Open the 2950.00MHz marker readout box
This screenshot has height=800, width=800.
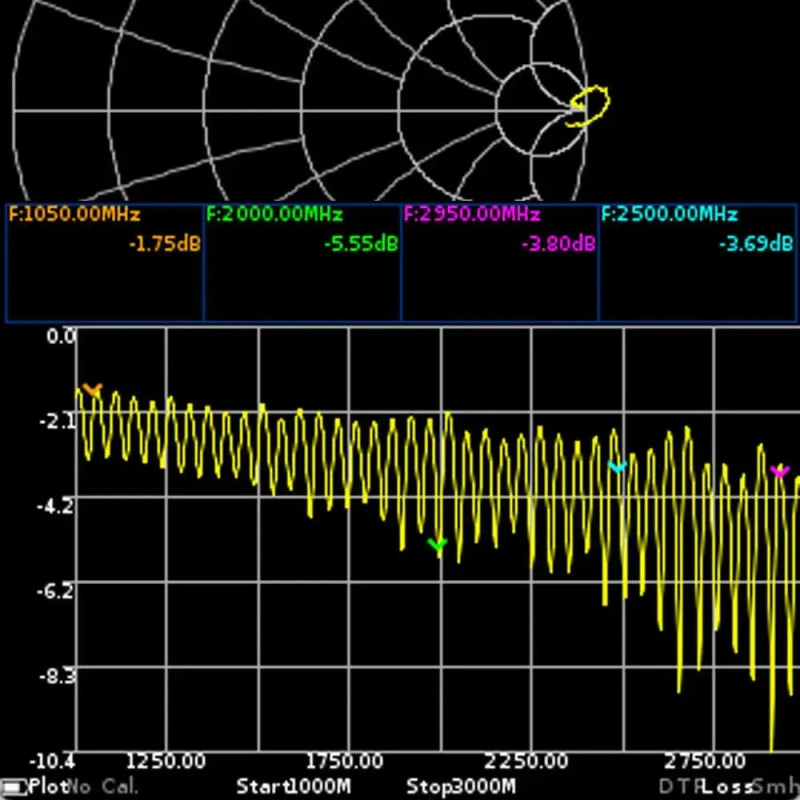[x=500, y=263]
